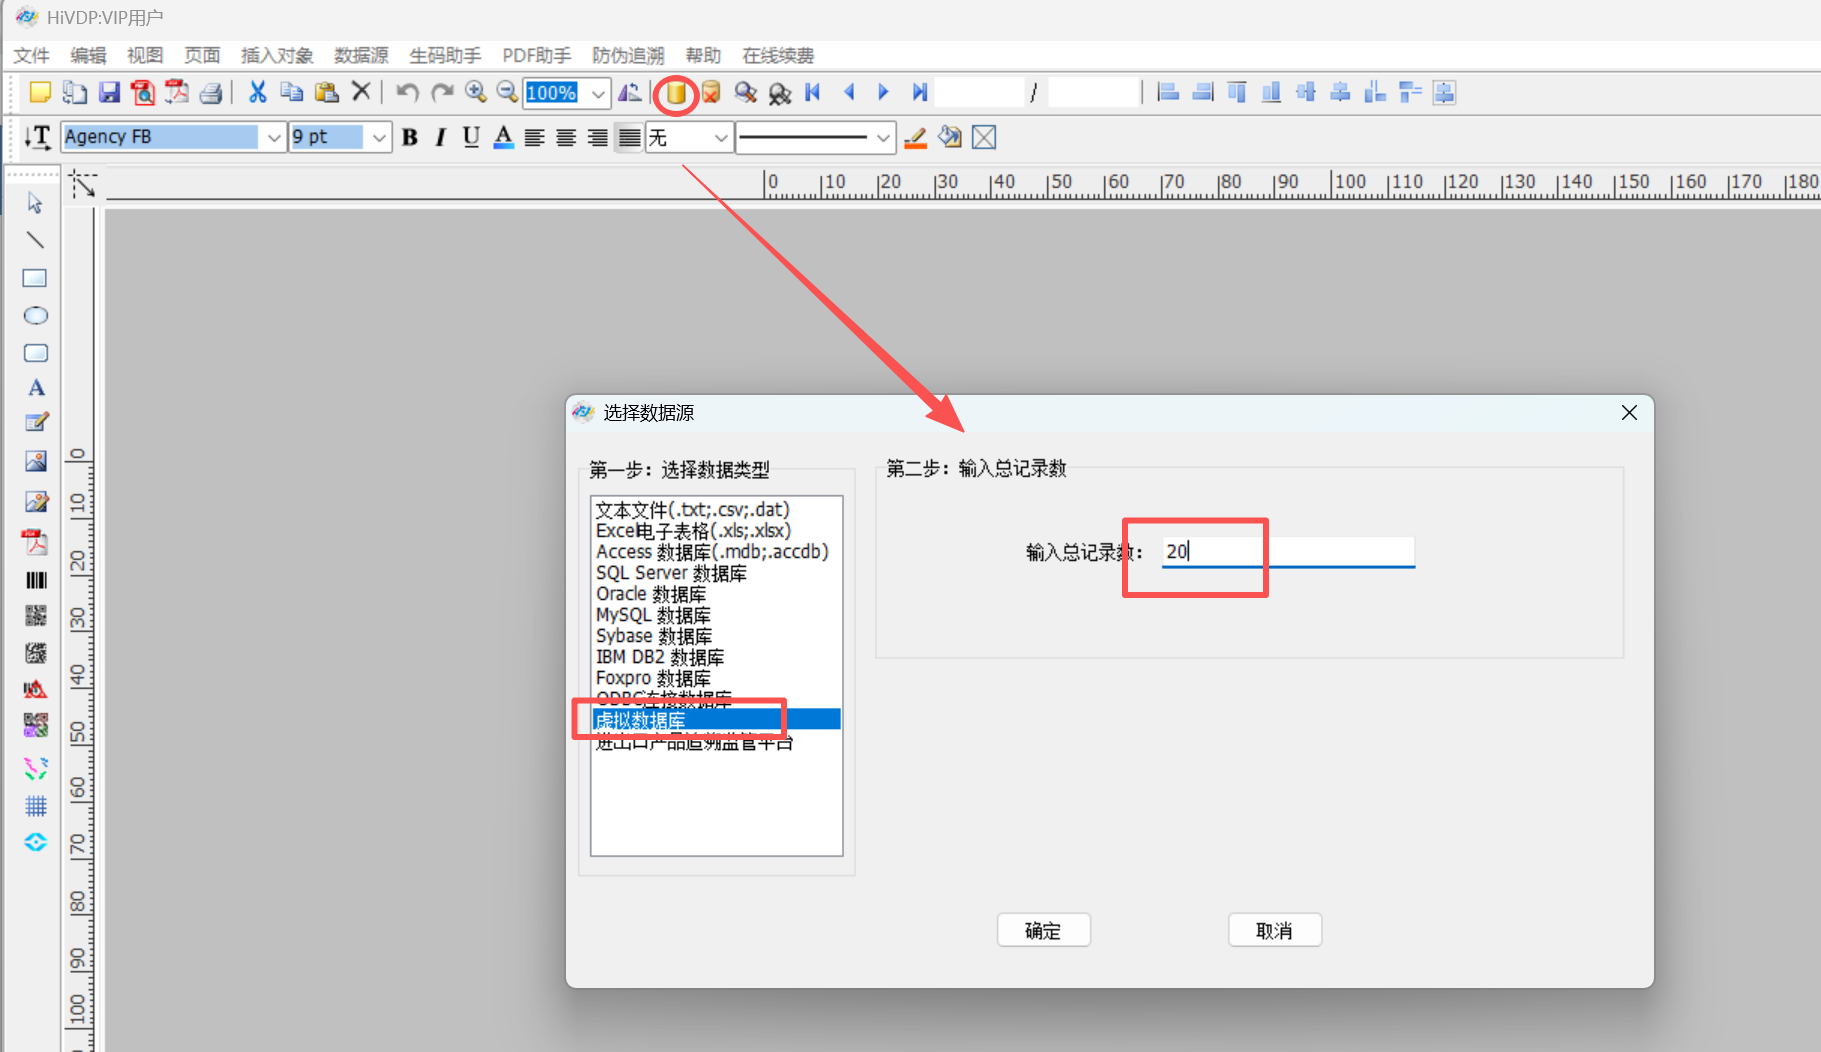The width and height of the screenshot is (1821, 1052).
Task: Expand the 9 pt font size dropdown
Action: [379, 137]
